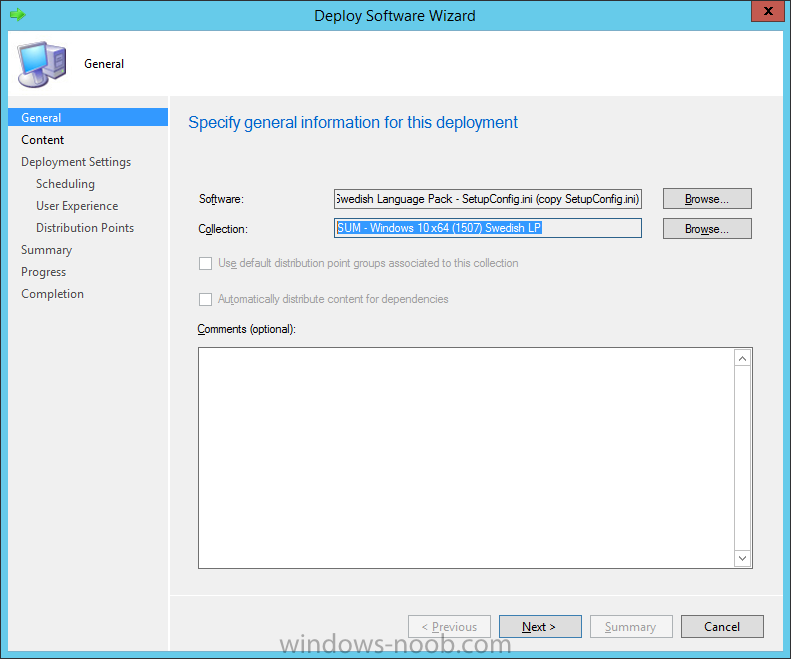Click the 'Specify general information for this deployment' heading
791x659 pixels.
353,123
